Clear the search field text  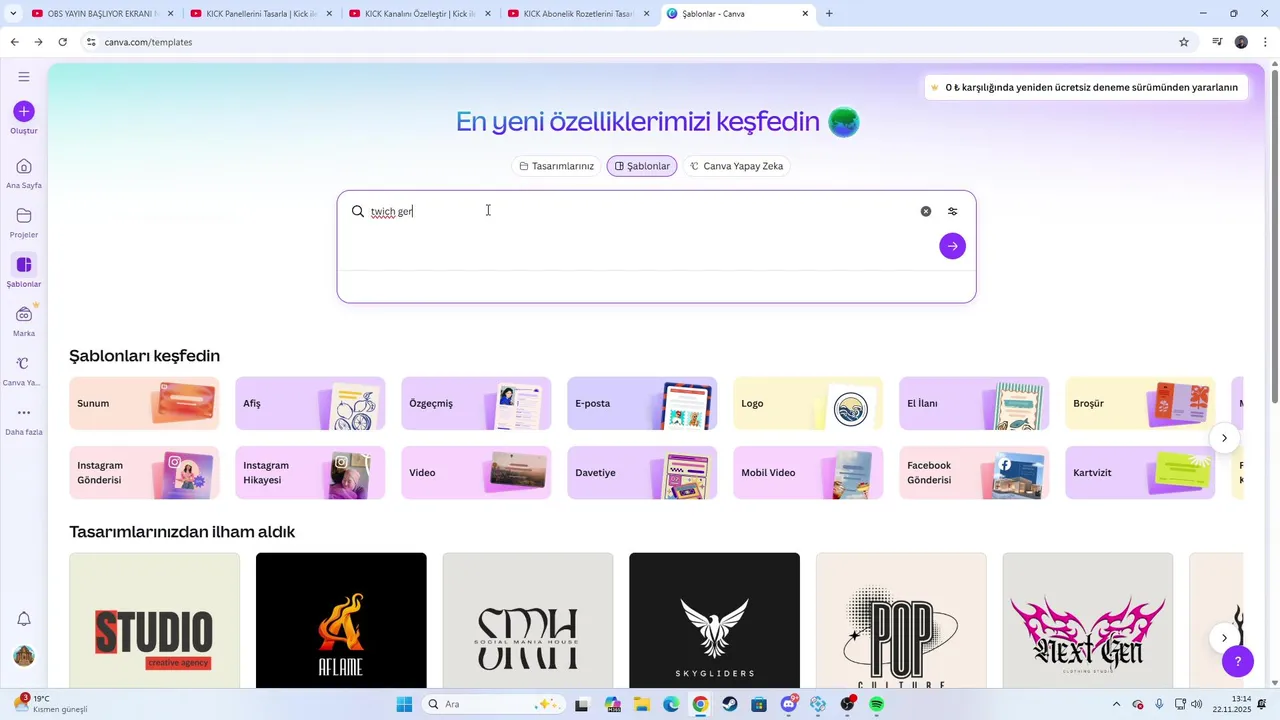tap(926, 211)
